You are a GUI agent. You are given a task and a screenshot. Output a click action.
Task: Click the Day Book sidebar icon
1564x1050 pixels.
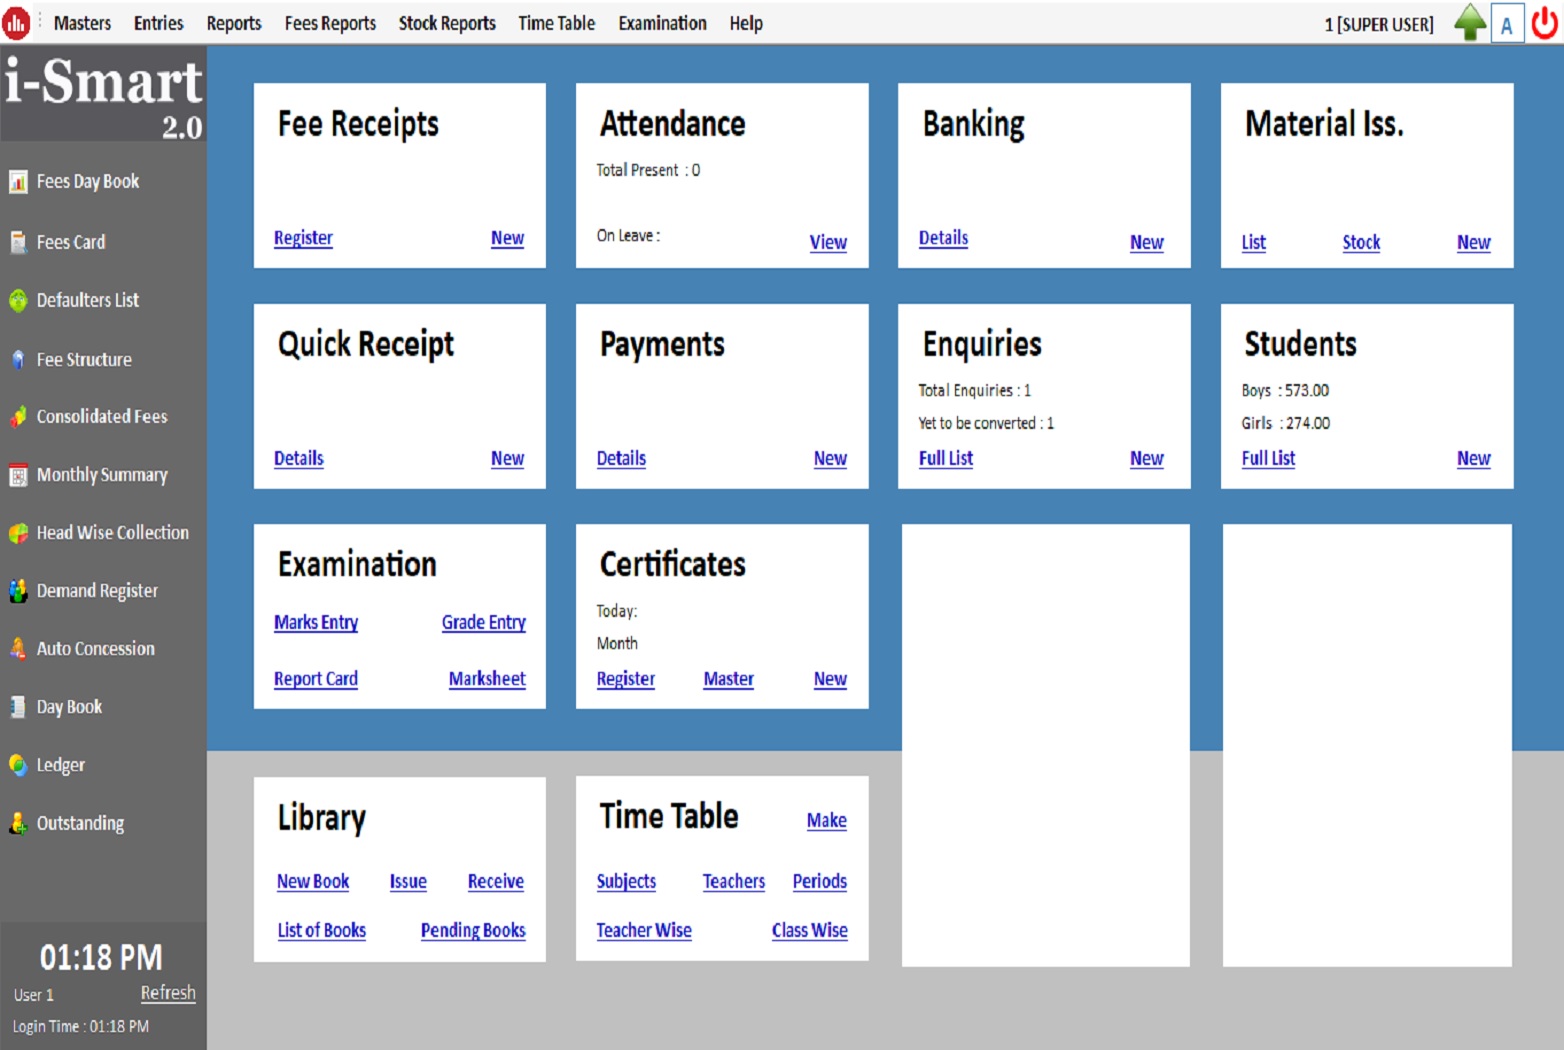pyautogui.click(x=18, y=707)
